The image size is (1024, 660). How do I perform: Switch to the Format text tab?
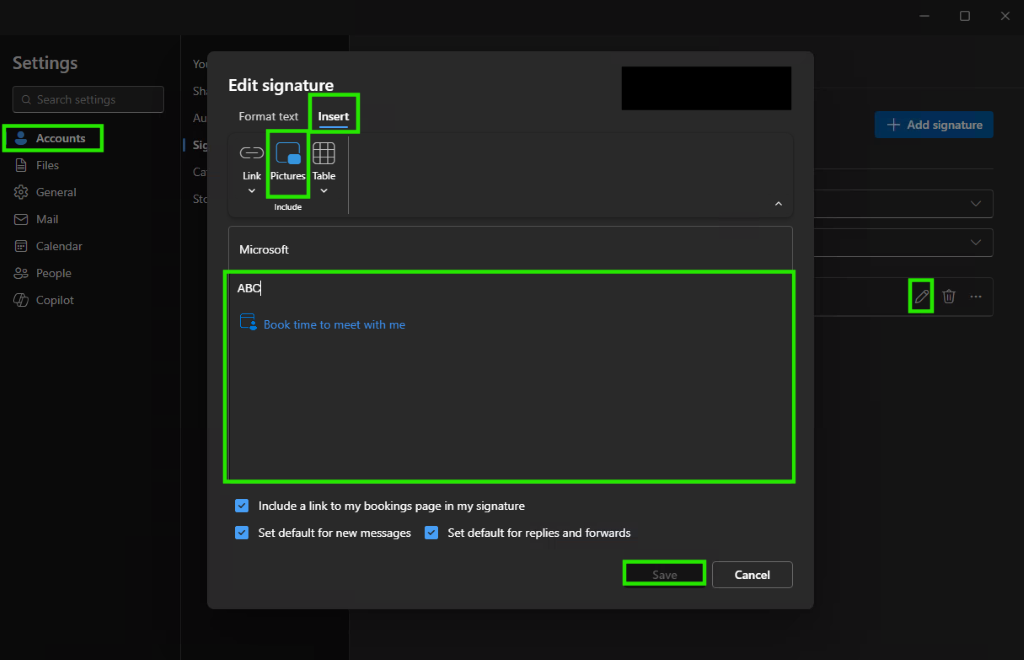268,116
